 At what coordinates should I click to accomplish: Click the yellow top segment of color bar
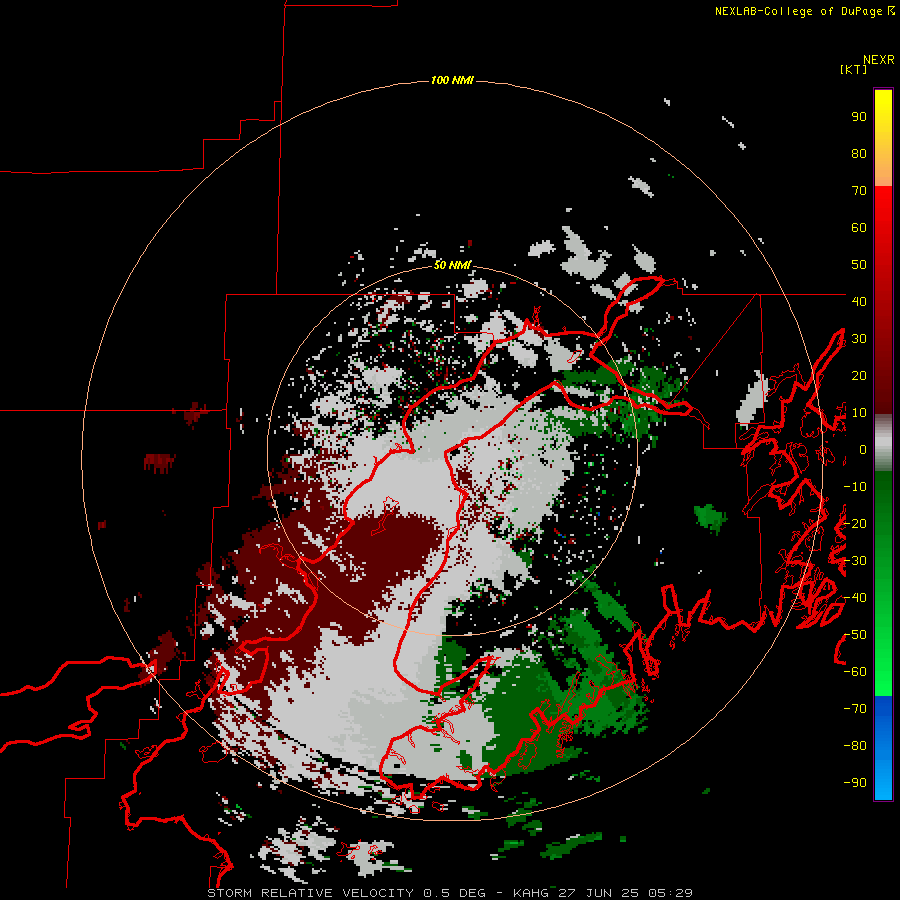pos(883,137)
